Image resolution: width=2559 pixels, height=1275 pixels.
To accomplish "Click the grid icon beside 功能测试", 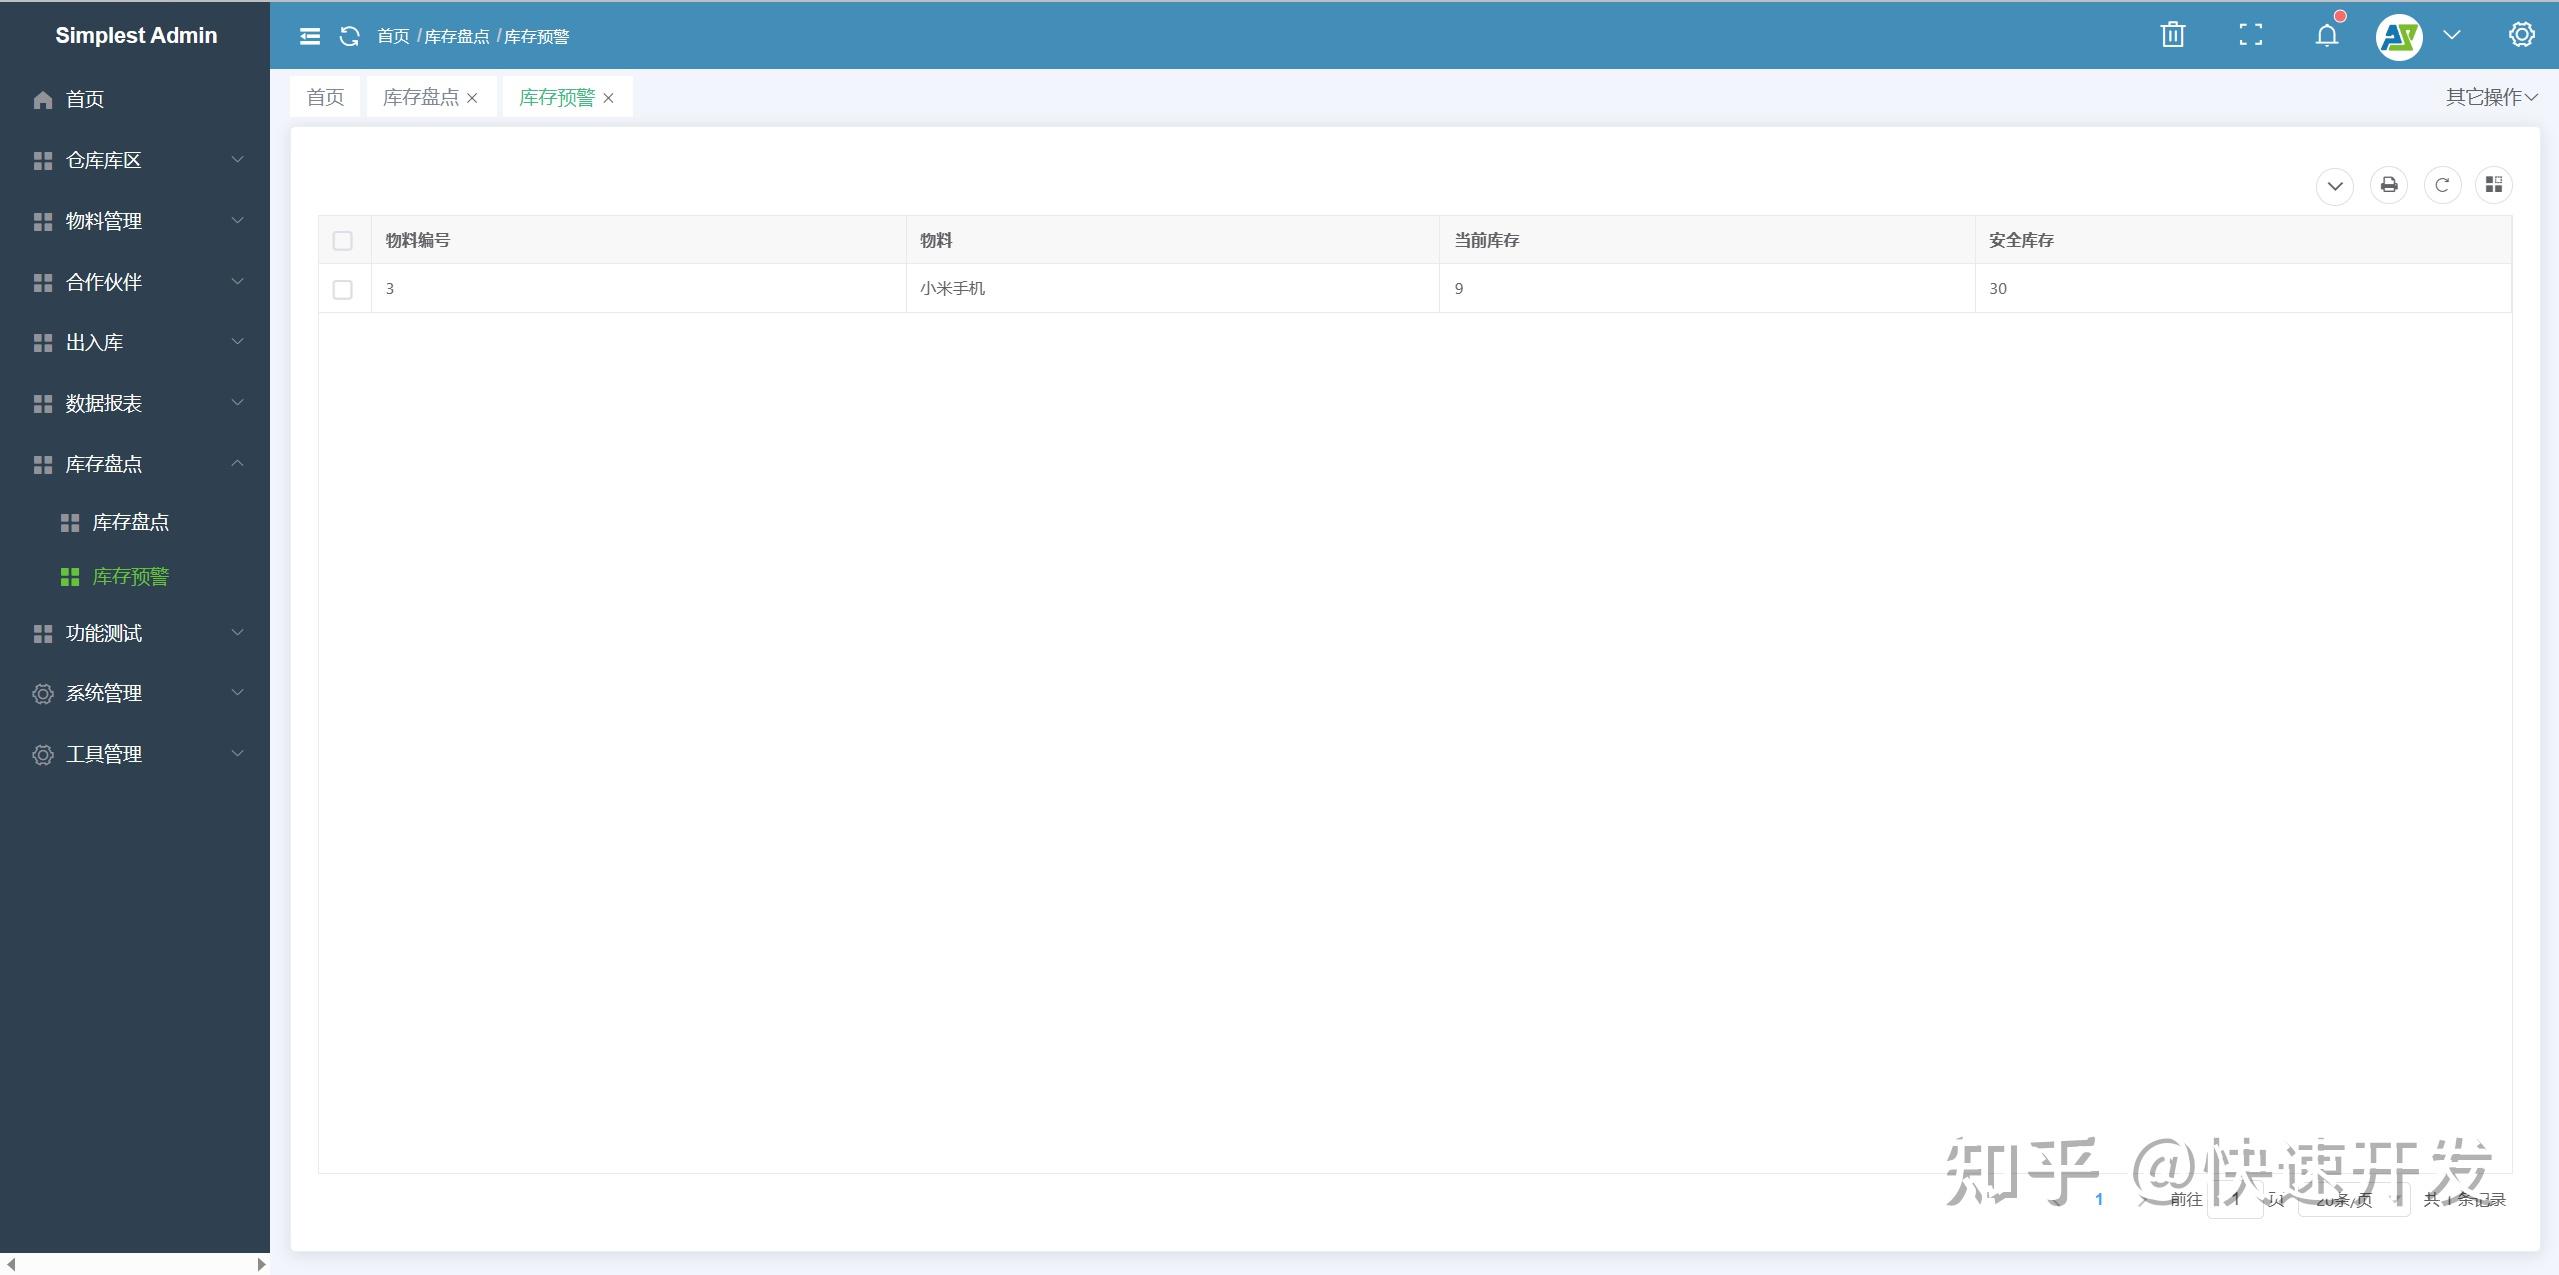I will pos(42,634).
